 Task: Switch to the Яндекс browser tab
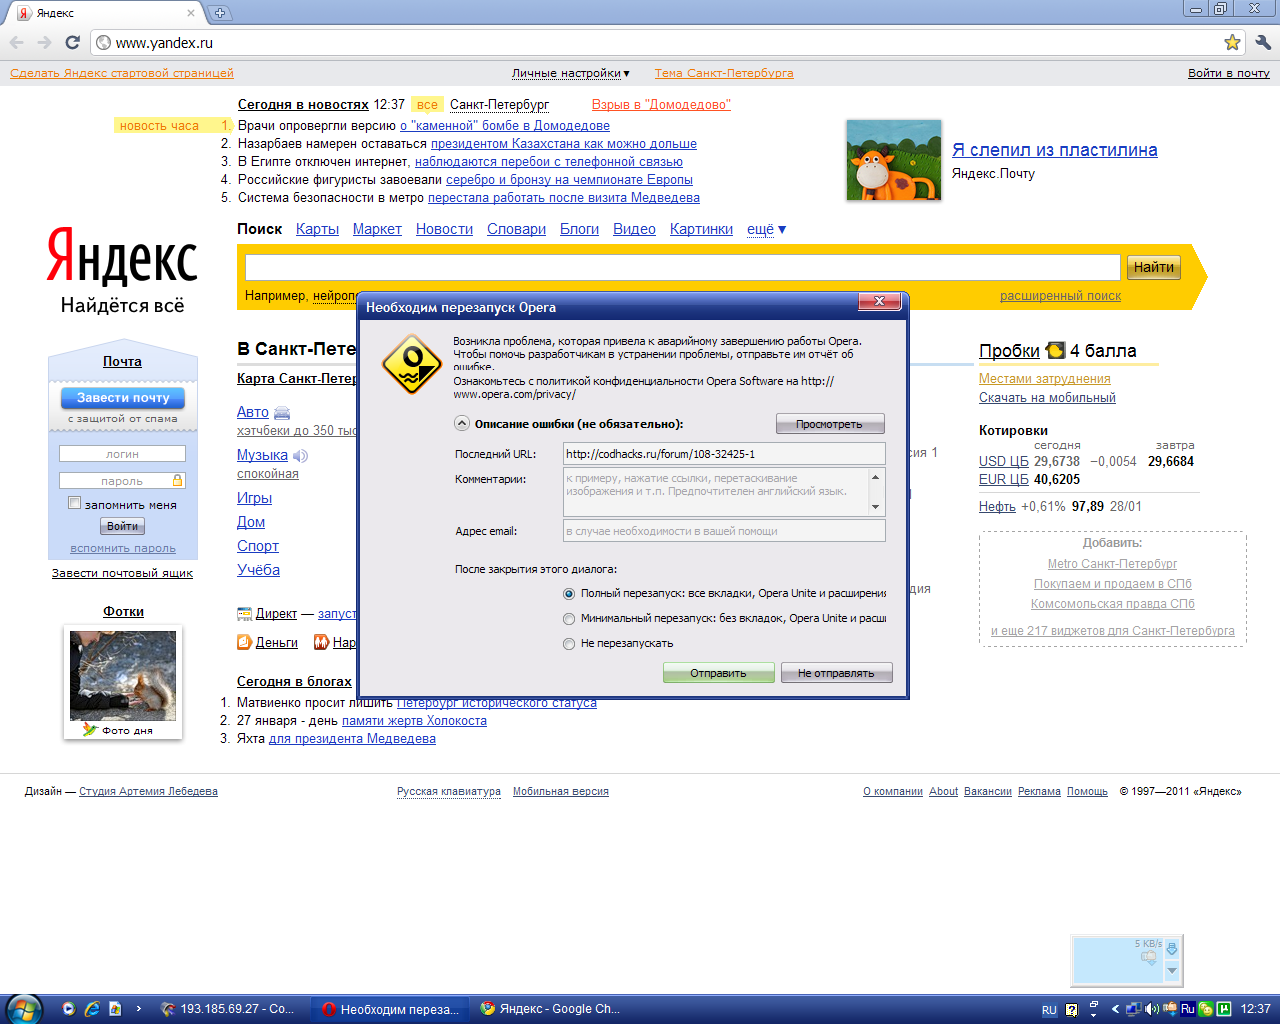(x=105, y=13)
